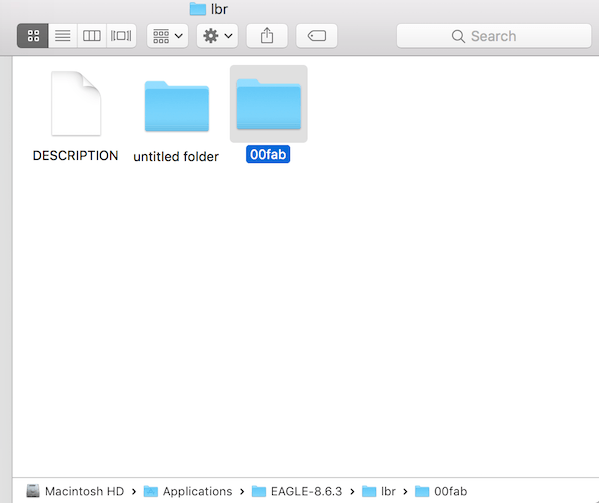Click the untitled folder name label
The image size is (599, 503).
[x=176, y=157]
